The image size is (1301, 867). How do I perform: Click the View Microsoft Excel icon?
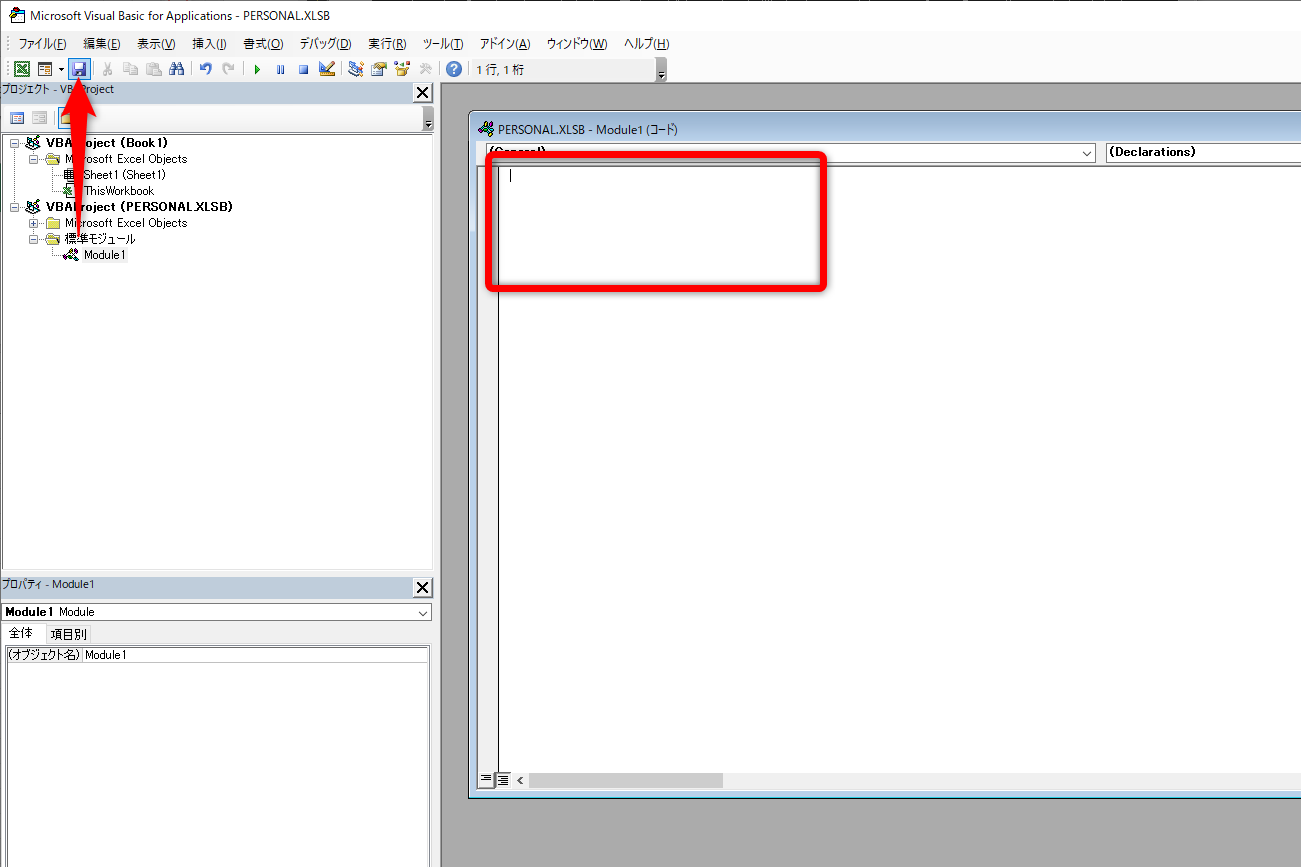point(21,69)
